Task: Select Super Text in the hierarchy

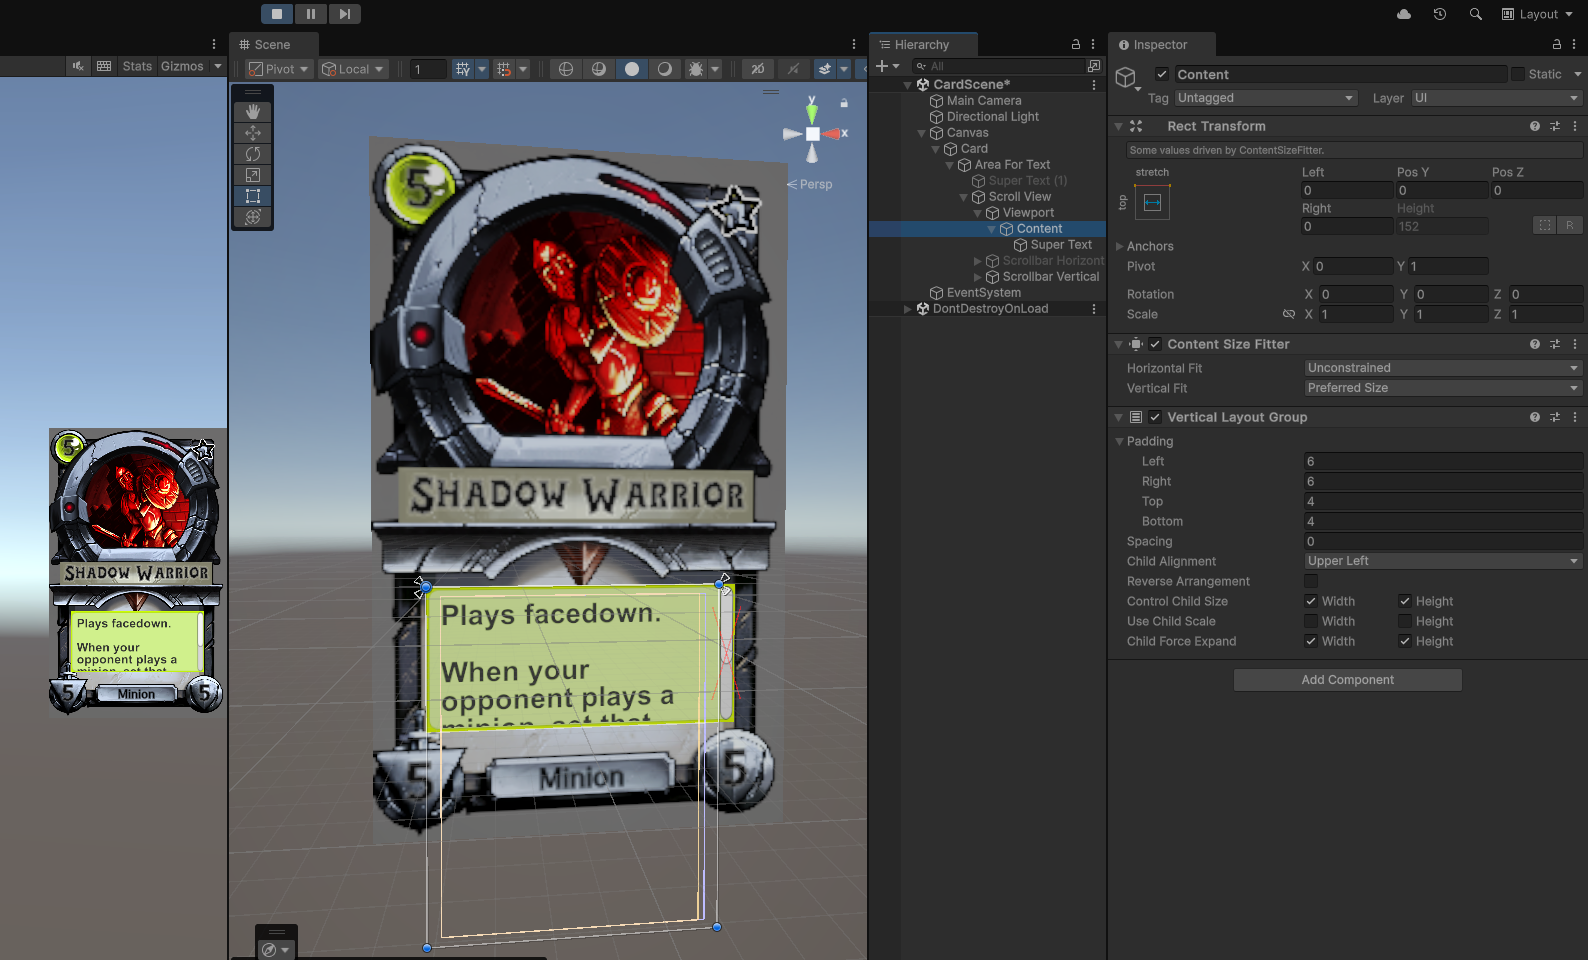Action: tap(1061, 245)
